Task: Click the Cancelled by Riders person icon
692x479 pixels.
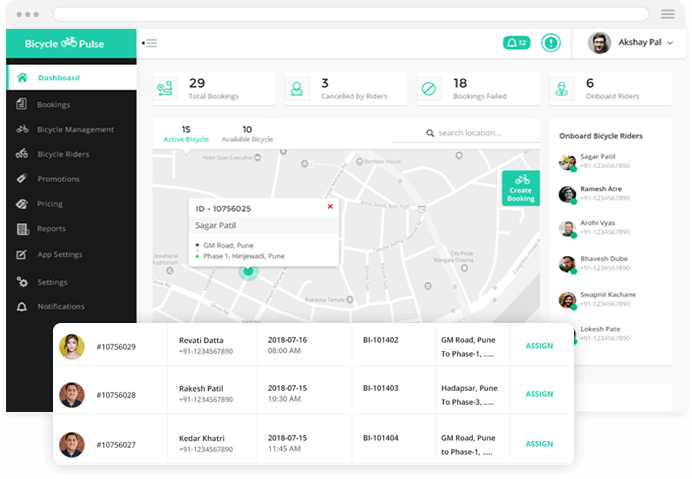Action: 297,89
